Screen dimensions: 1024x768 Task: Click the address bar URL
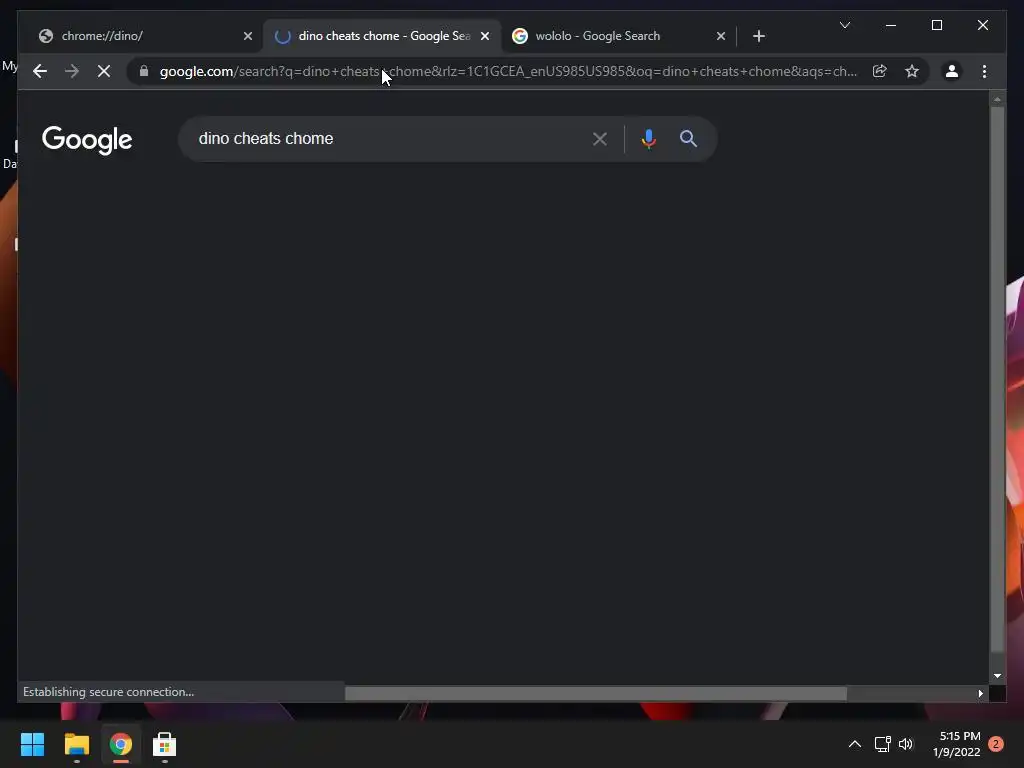click(508, 71)
